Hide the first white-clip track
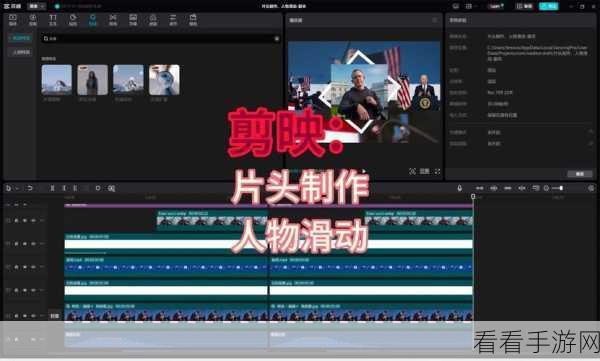Screen dimensions: 600x361 (24, 243)
